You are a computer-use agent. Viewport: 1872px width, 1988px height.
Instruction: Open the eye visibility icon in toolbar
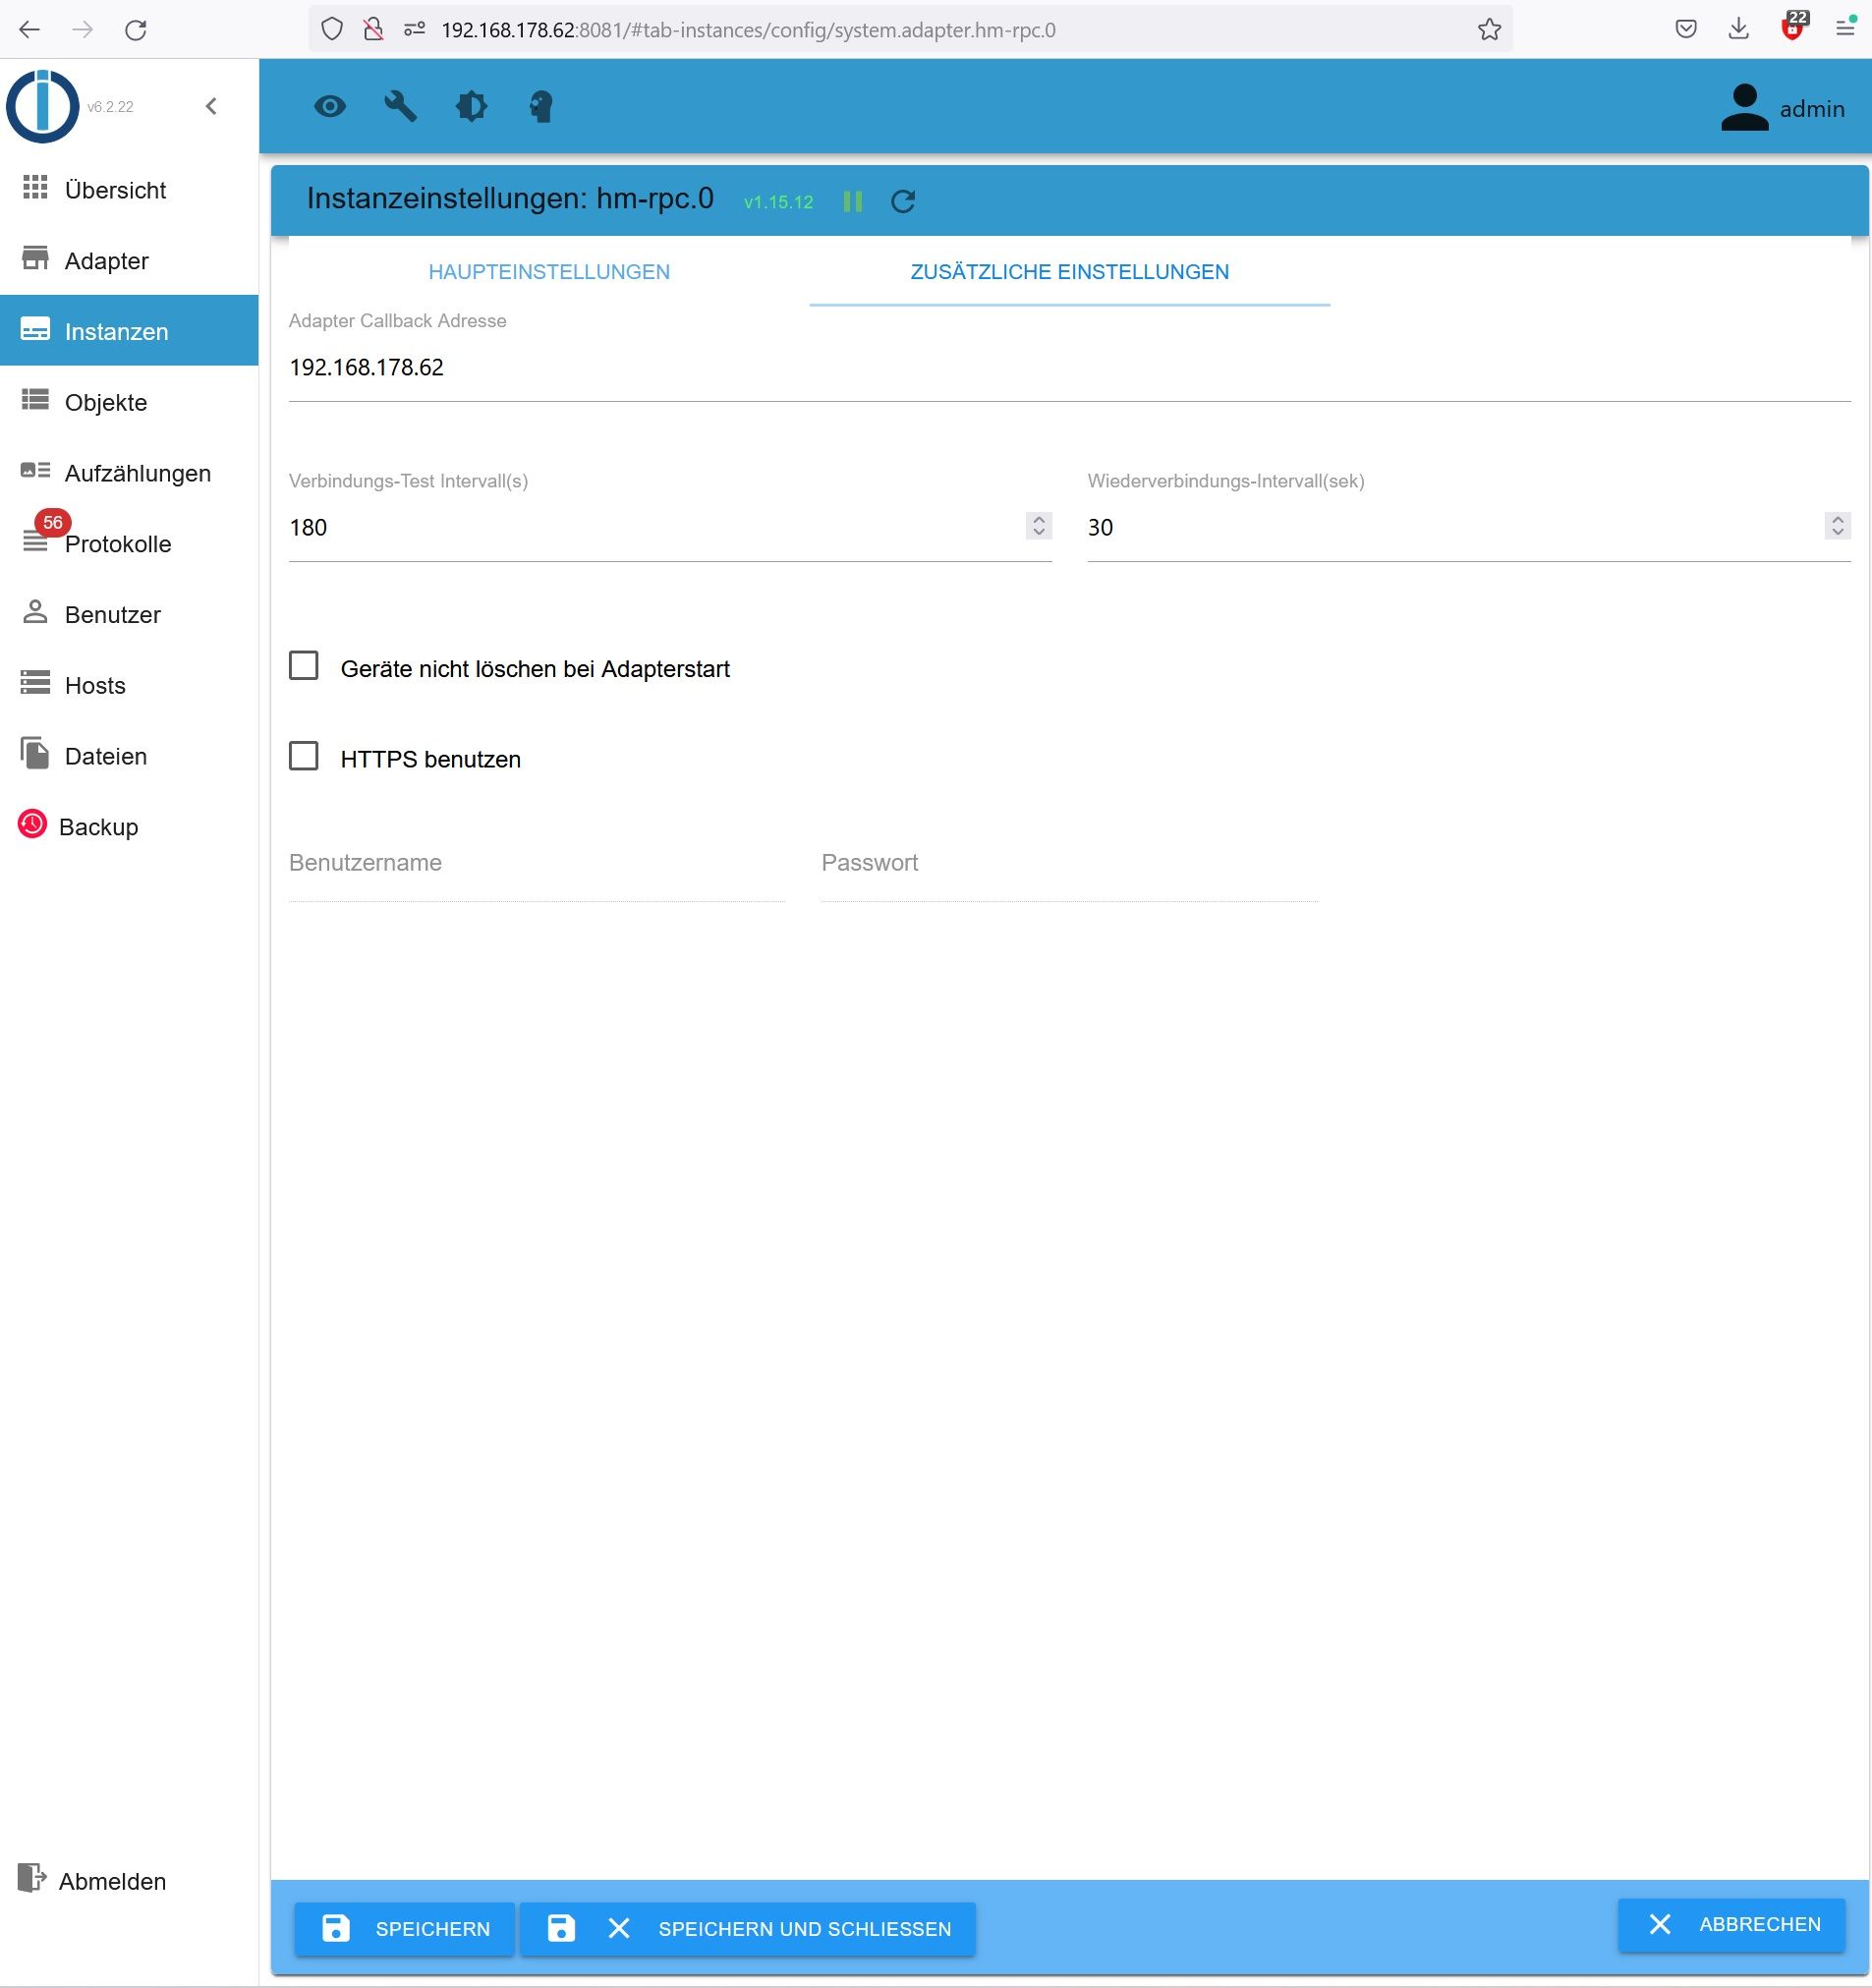pyautogui.click(x=330, y=106)
